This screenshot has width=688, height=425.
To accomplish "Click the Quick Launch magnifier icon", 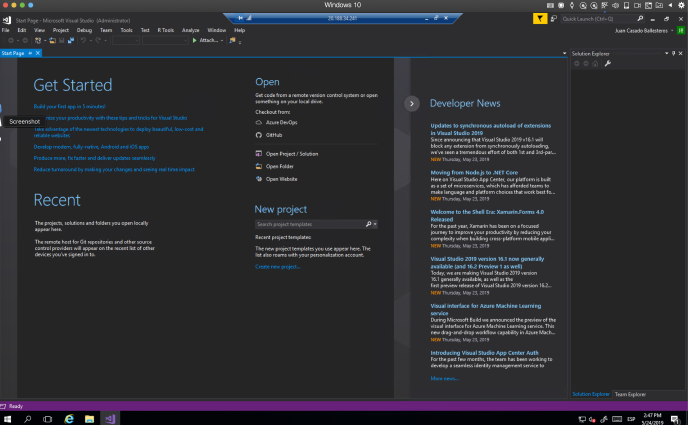I will pos(640,18).
